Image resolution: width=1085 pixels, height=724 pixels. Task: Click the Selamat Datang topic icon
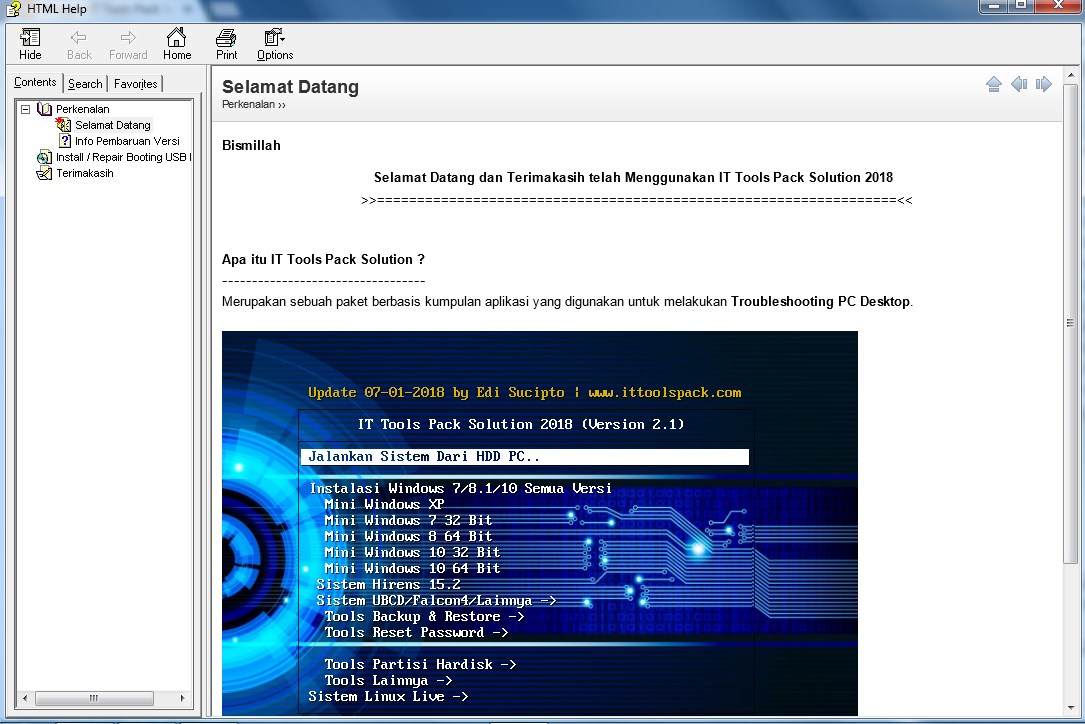pyautogui.click(x=64, y=125)
